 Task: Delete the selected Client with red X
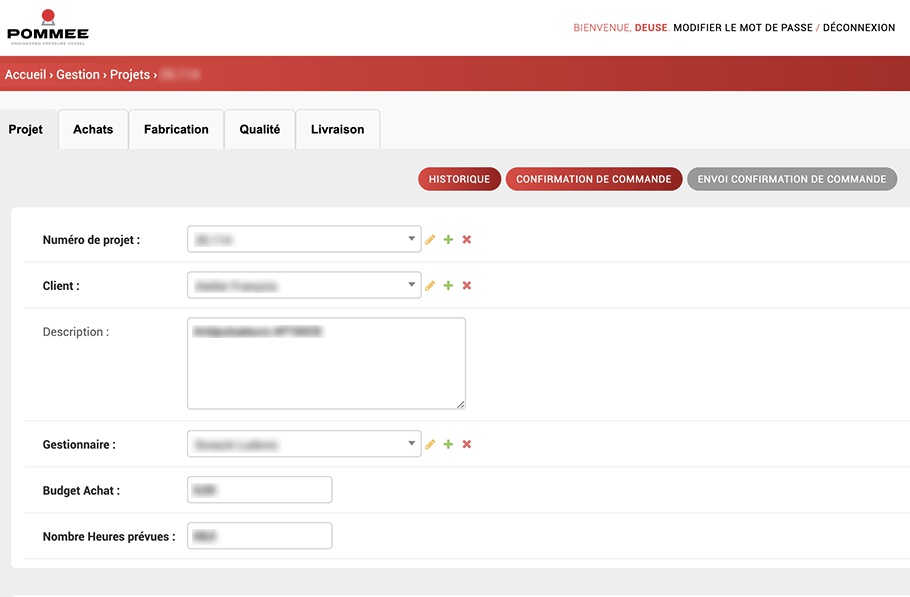[467, 285]
